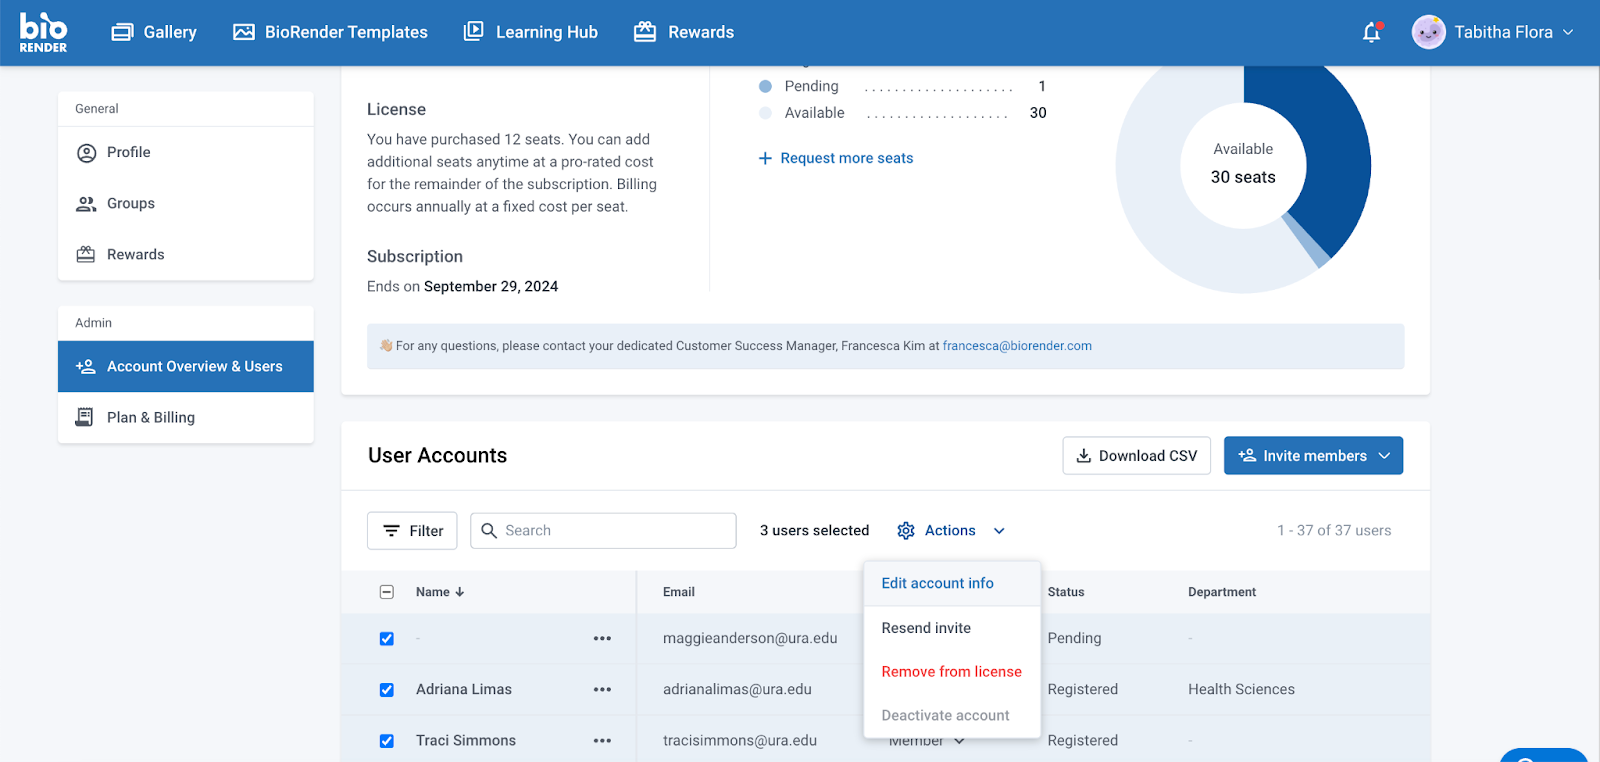
Task: Click the Pending legend dot
Action: (x=765, y=86)
